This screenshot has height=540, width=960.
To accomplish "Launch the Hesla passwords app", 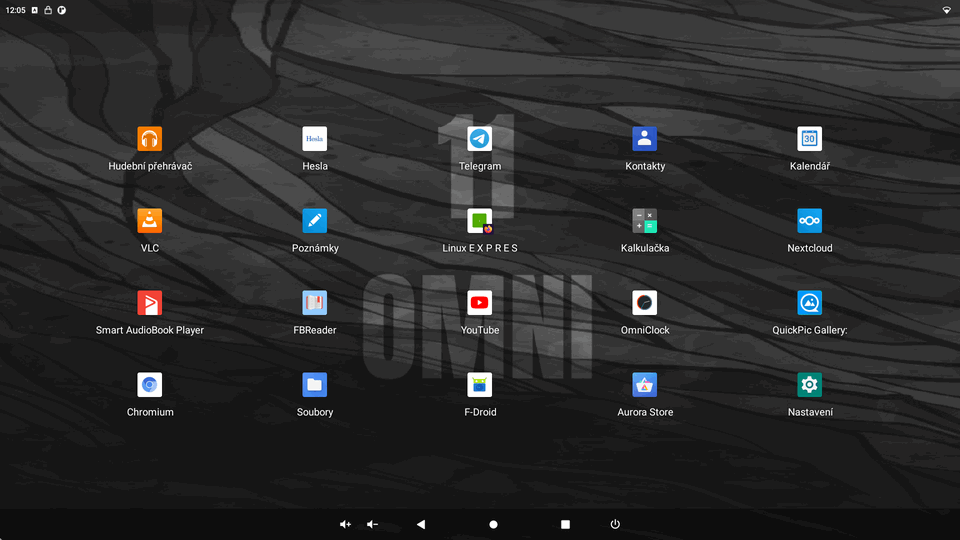I will 315,139.
